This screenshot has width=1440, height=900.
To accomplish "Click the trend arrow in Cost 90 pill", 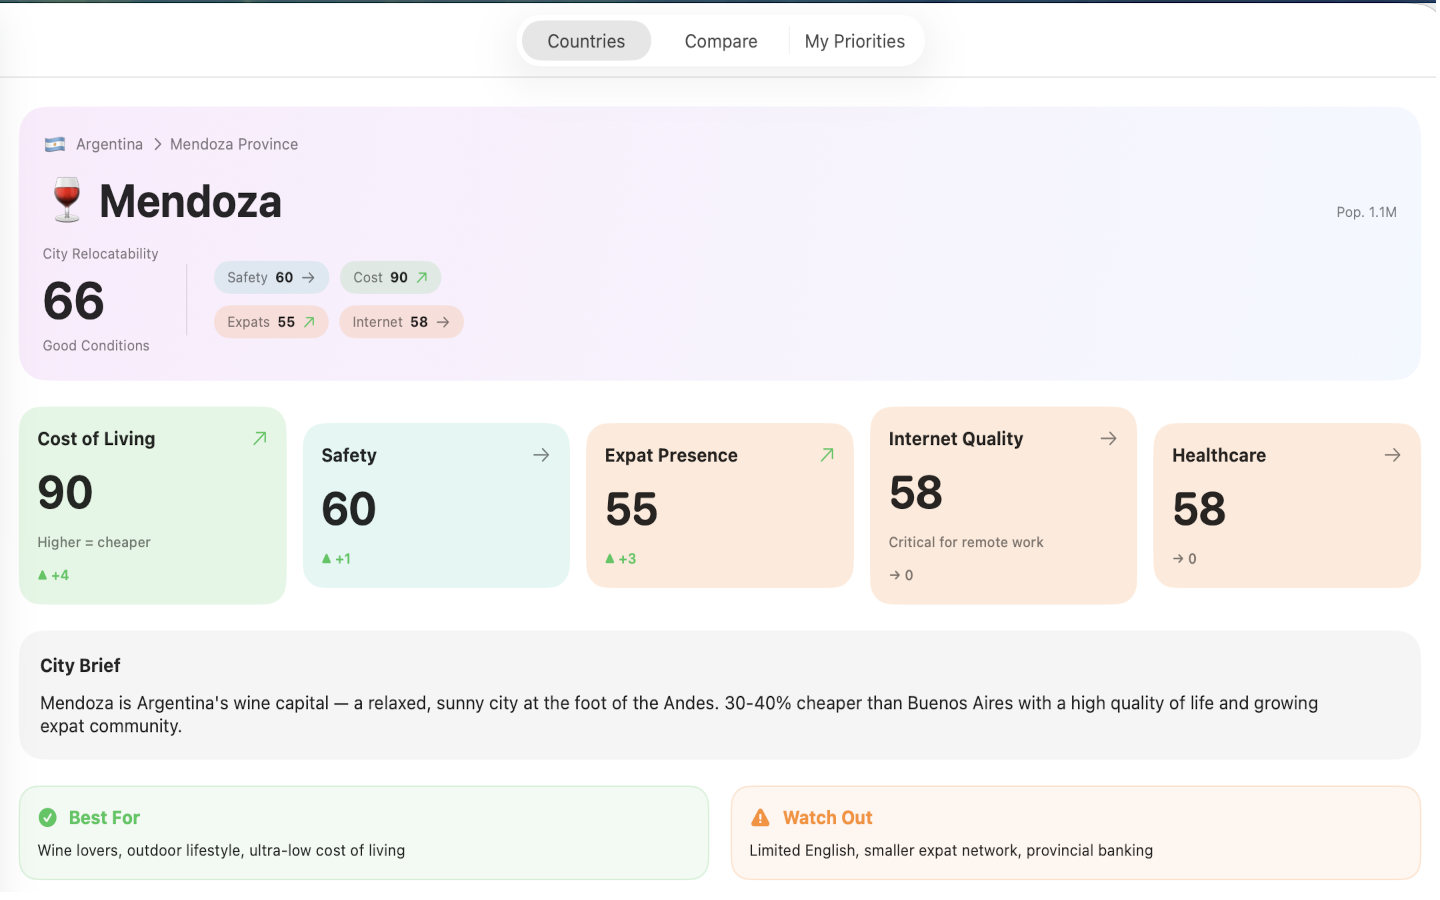I will [422, 278].
